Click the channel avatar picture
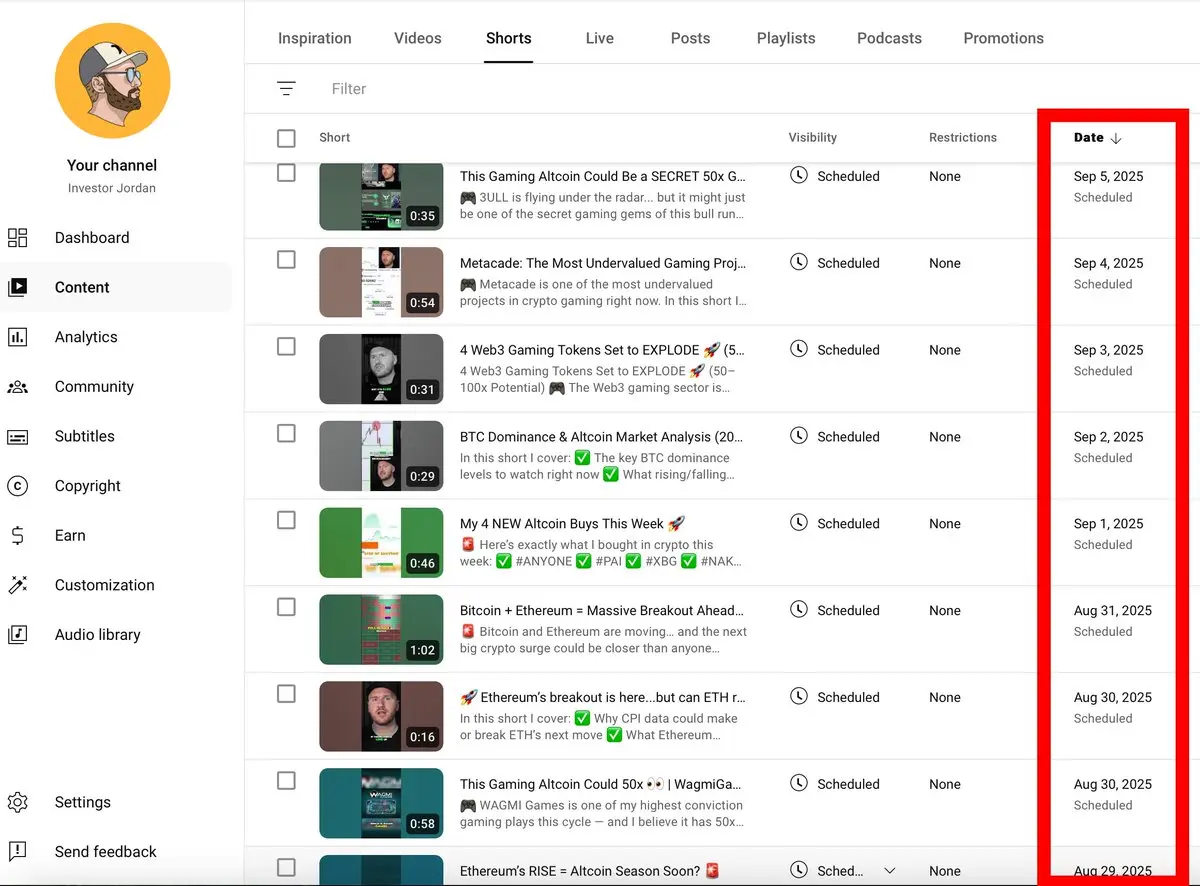 click(113, 80)
